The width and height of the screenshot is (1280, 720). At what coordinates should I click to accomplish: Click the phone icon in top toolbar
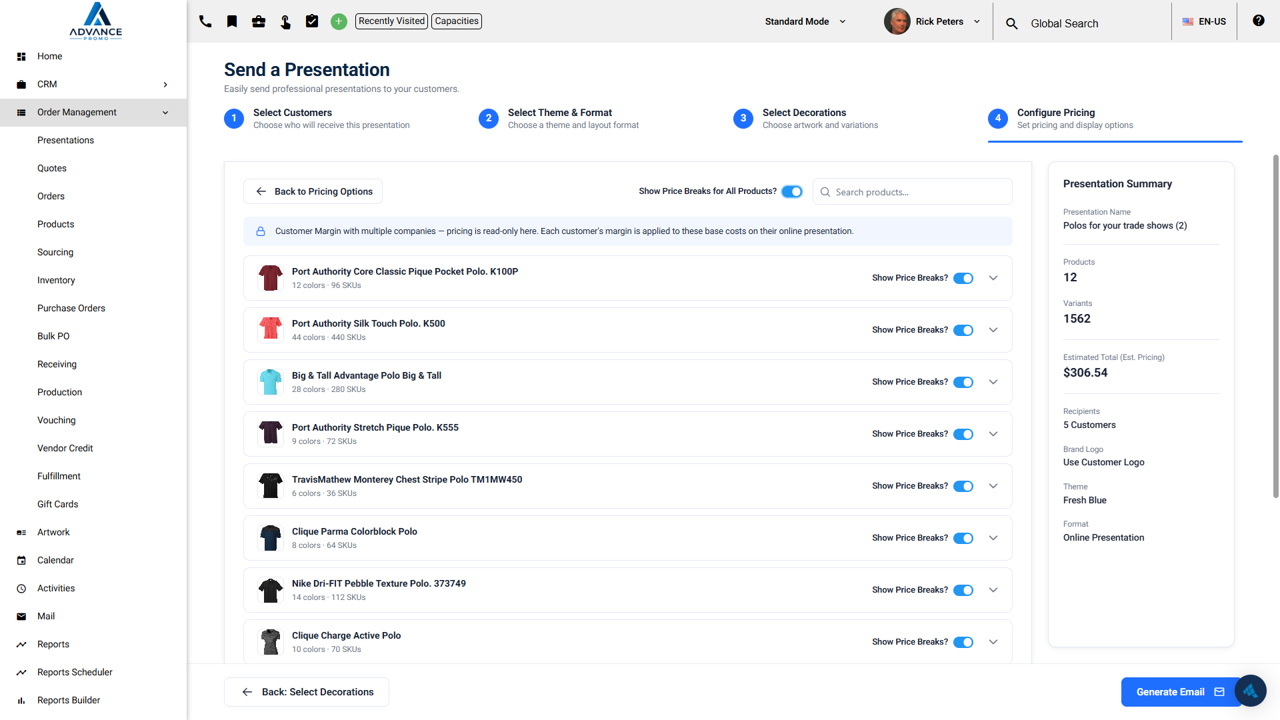[205, 21]
